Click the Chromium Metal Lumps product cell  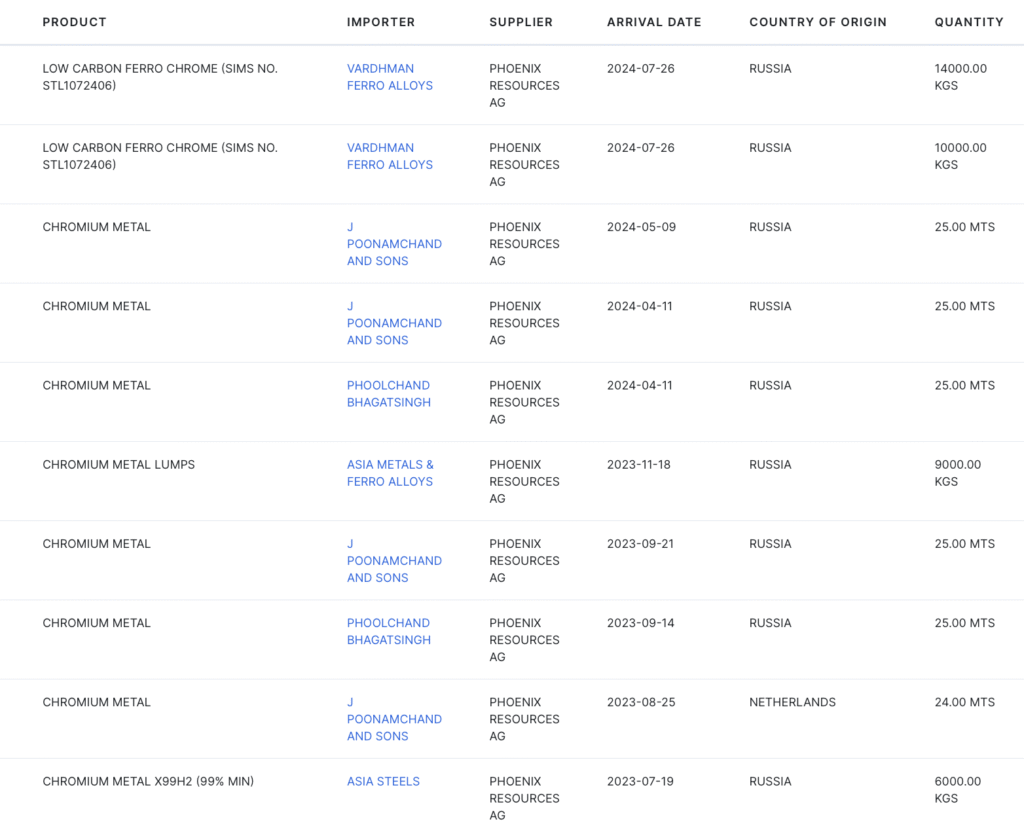coord(118,465)
